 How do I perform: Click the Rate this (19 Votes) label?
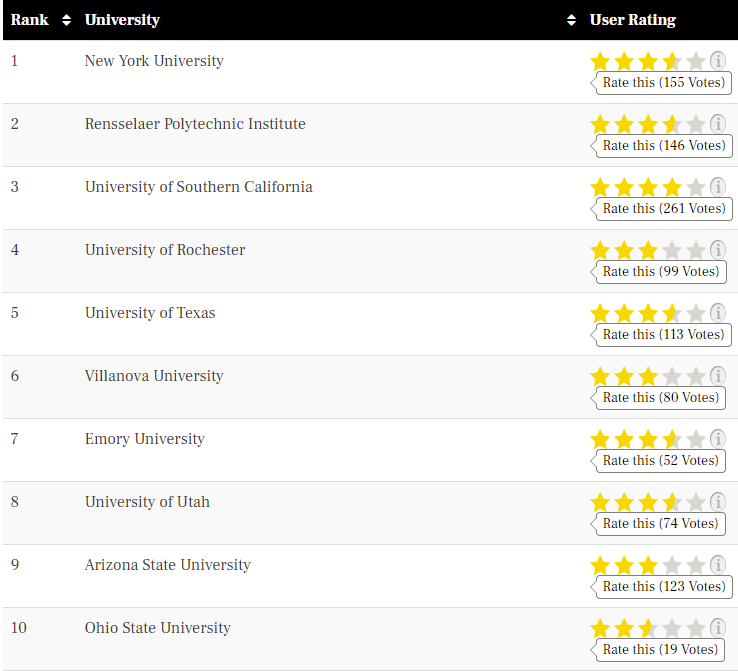660,649
